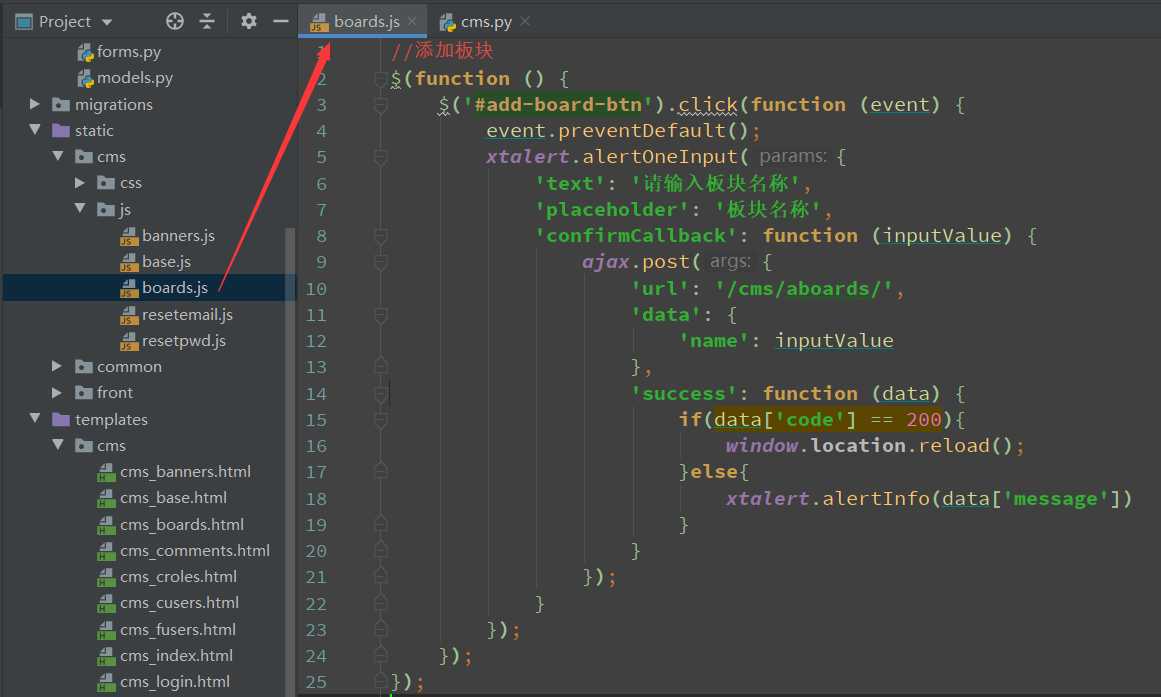Click '/cms/aboards/' URL string
Image resolution: width=1161 pixels, height=697 pixels.
(803, 289)
